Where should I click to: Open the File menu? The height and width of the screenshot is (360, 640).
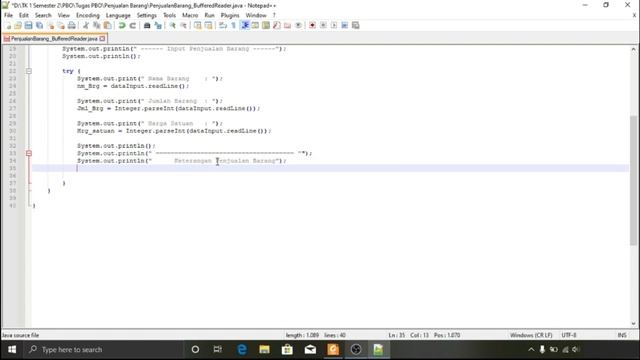coord(9,15)
